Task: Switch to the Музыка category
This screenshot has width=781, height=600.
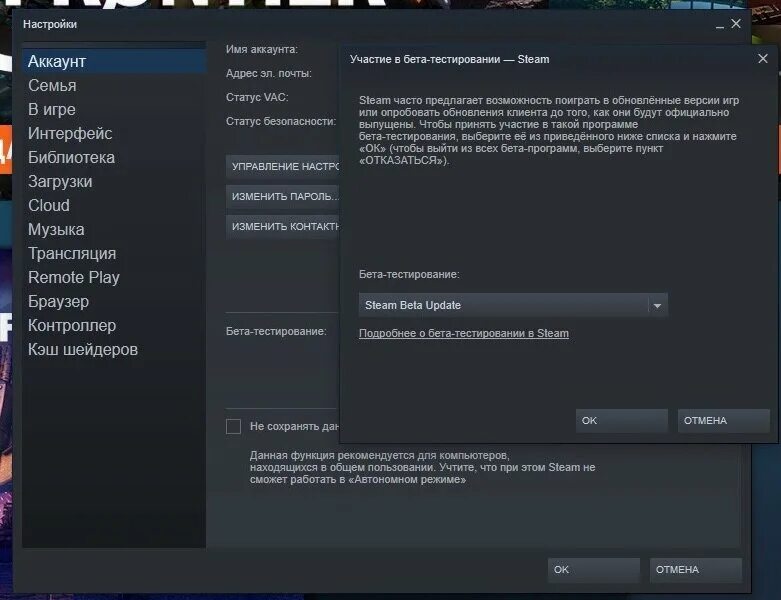Action: tap(114, 229)
